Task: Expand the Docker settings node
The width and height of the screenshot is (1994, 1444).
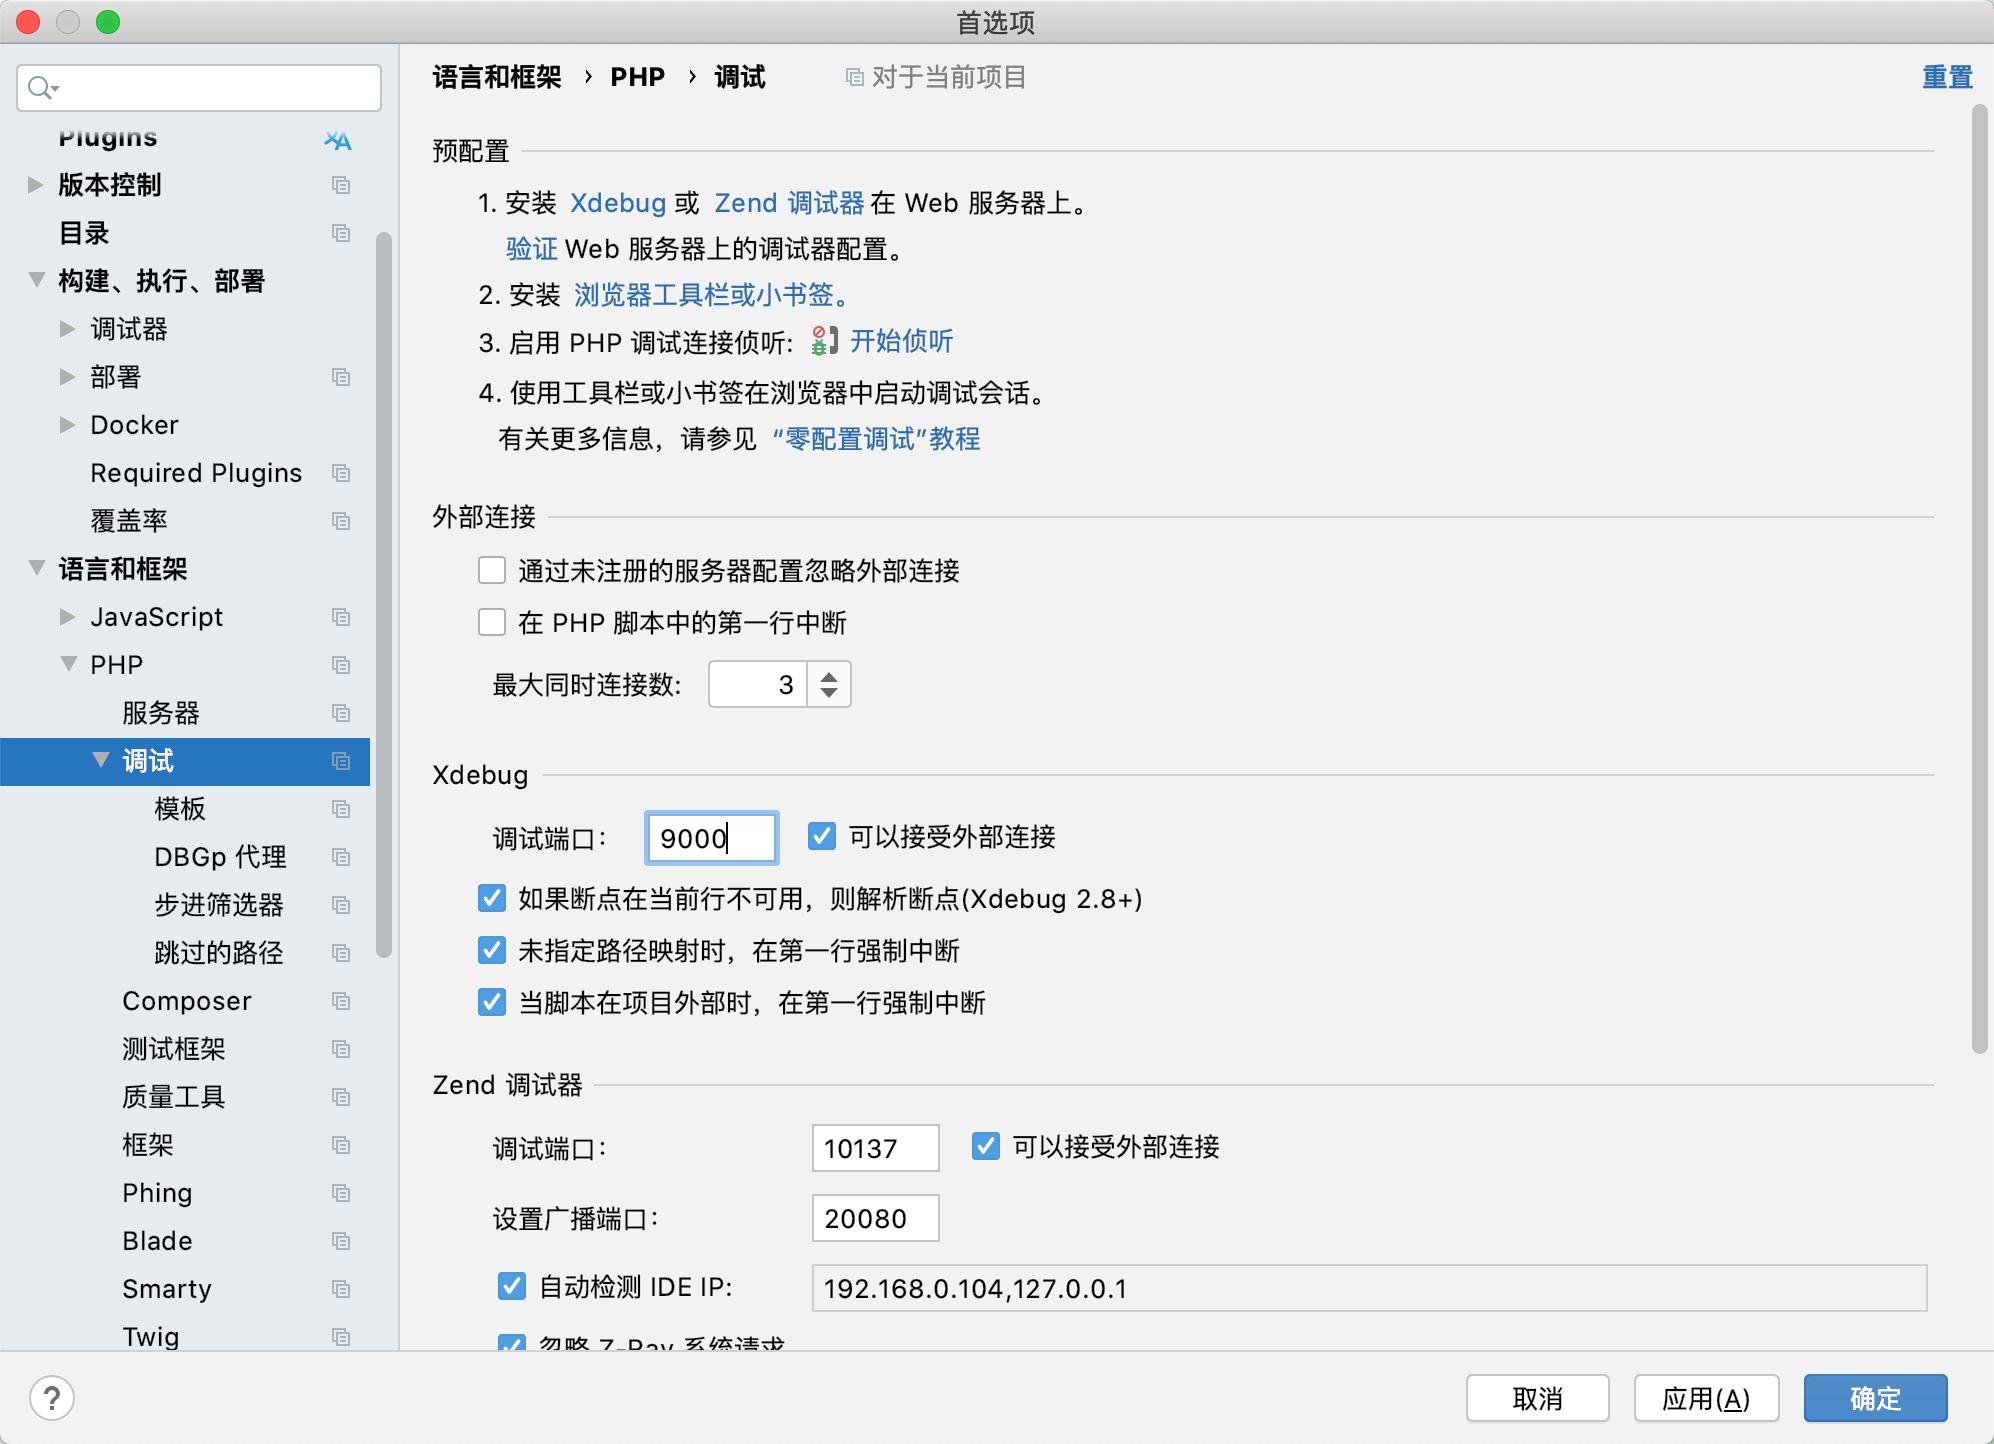Action: click(67, 425)
